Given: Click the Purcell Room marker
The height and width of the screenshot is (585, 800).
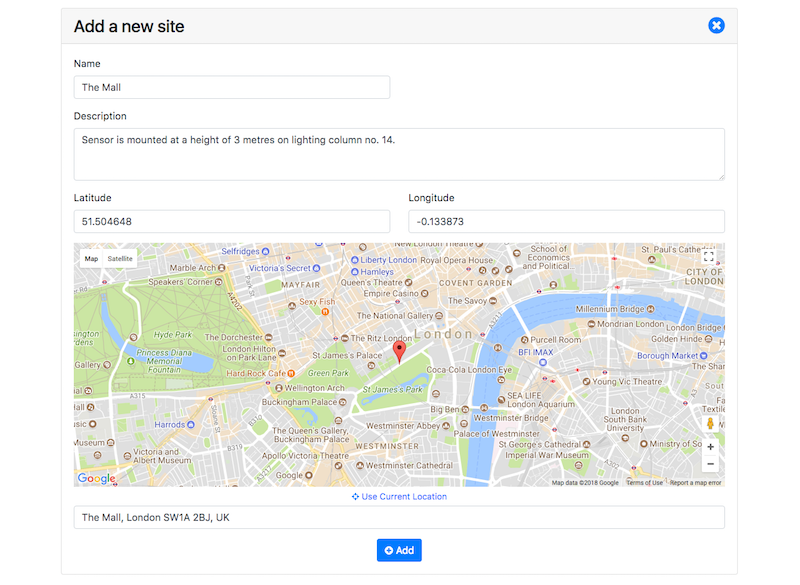Looking at the screenshot, I should [524, 340].
